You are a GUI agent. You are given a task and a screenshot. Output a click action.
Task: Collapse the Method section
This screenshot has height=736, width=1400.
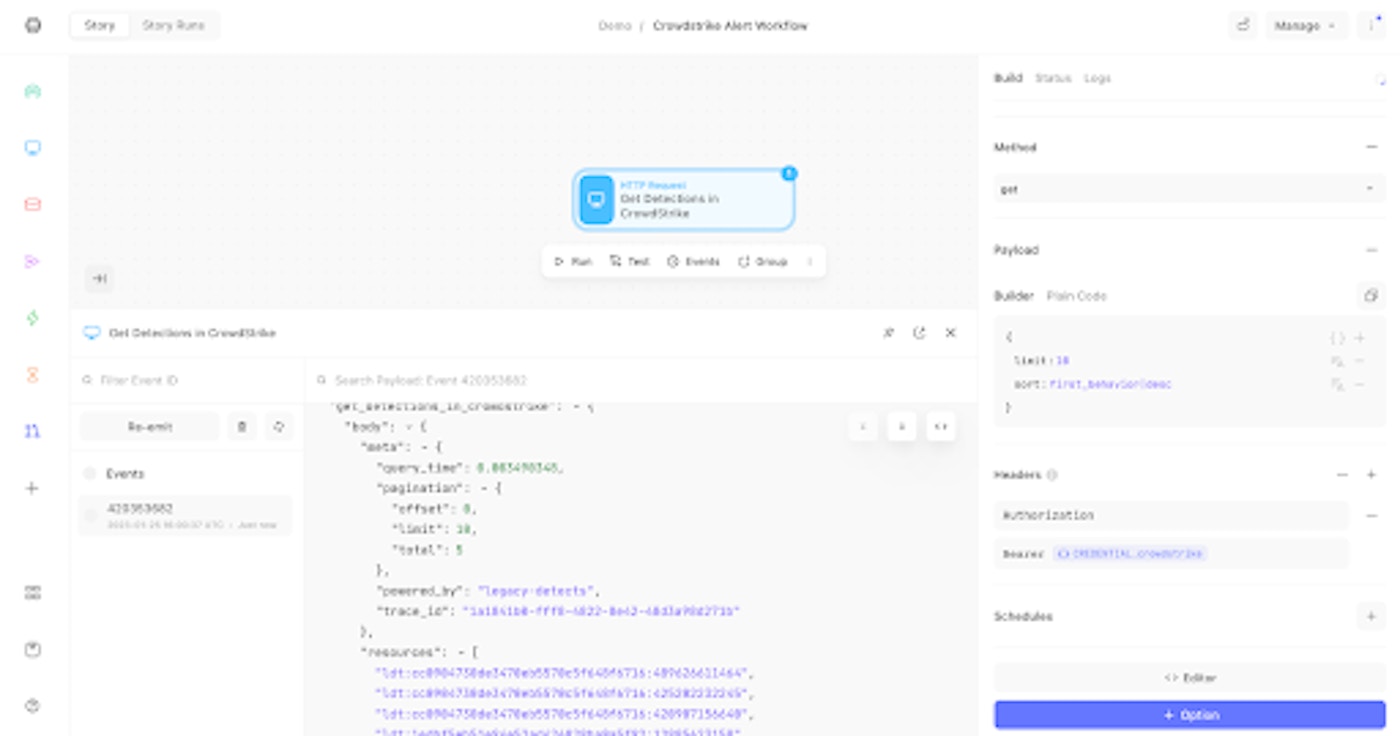coord(1371,147)
